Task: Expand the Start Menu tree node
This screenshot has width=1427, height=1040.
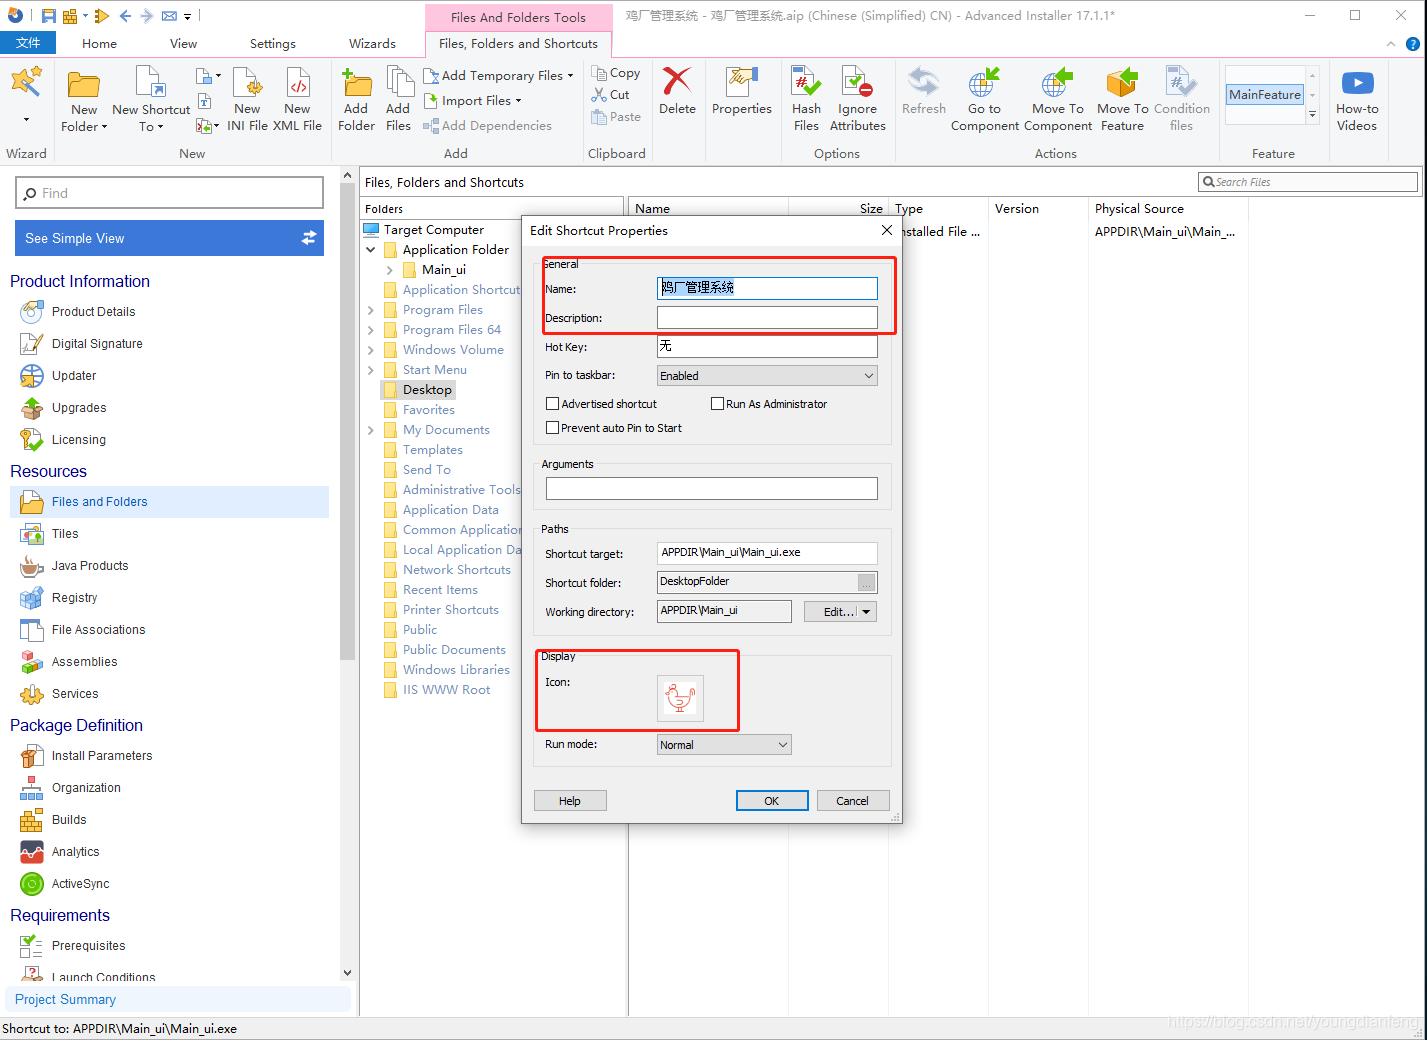Action: point(371,370)
